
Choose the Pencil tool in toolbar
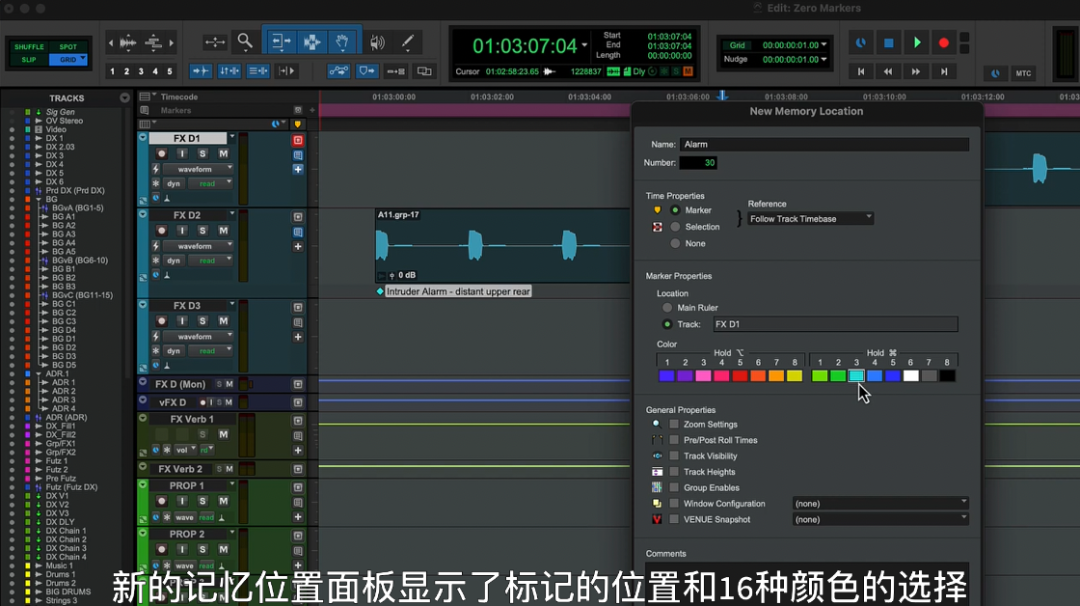click(x=407, y=42)
